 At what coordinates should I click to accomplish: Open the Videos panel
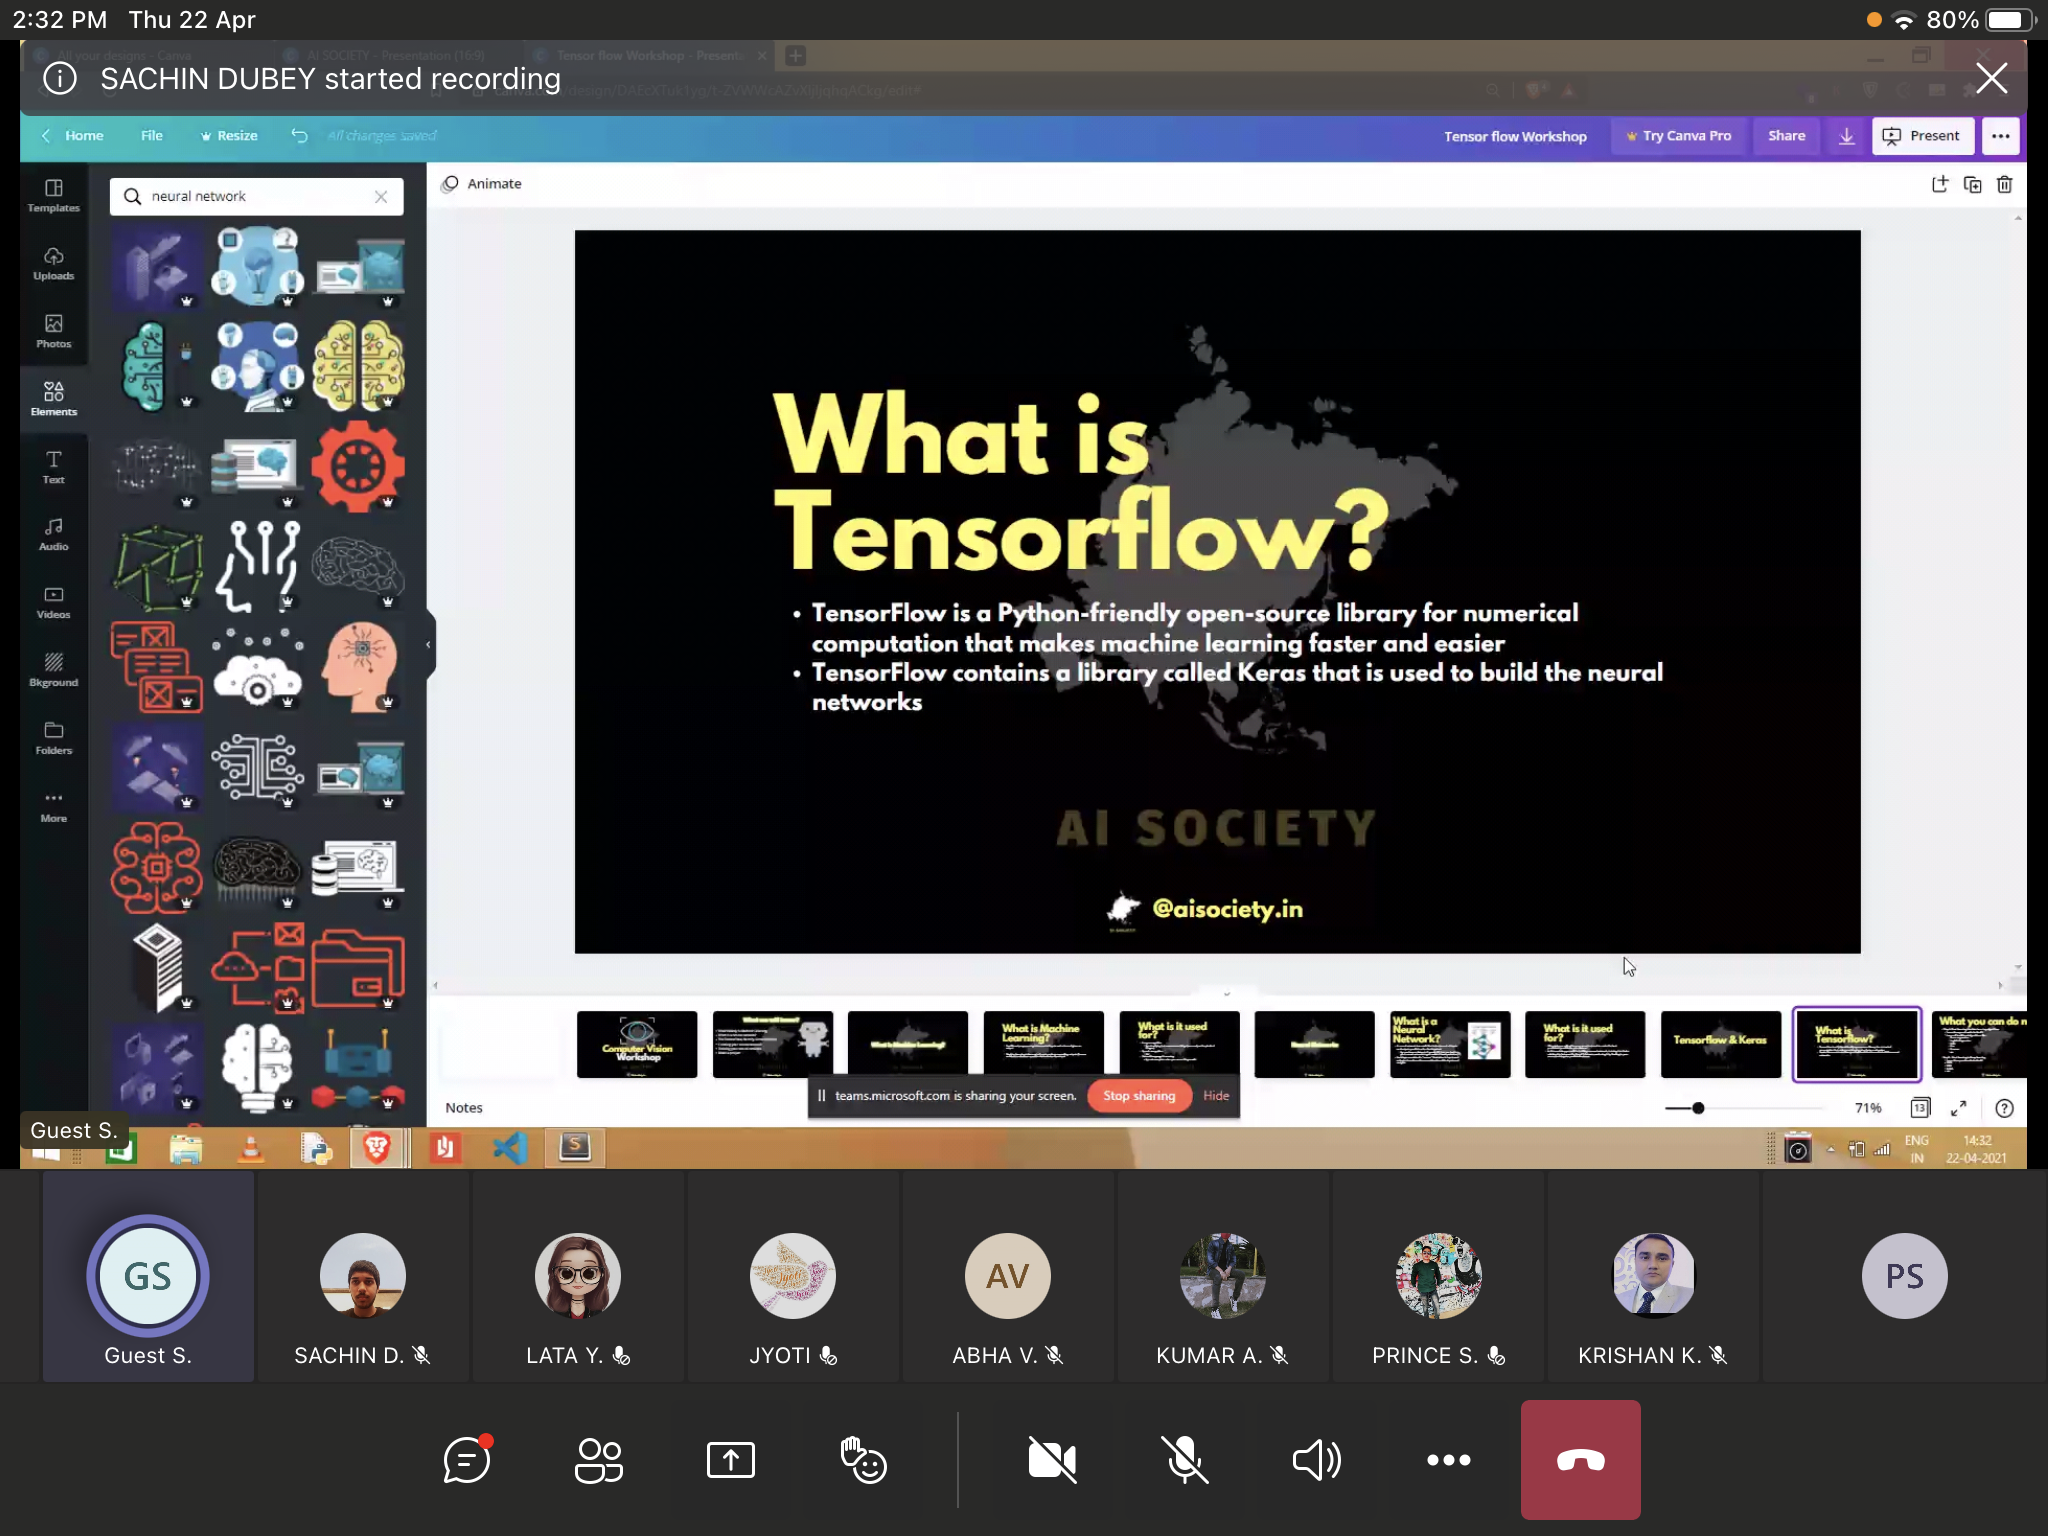(x=54, y=602)
